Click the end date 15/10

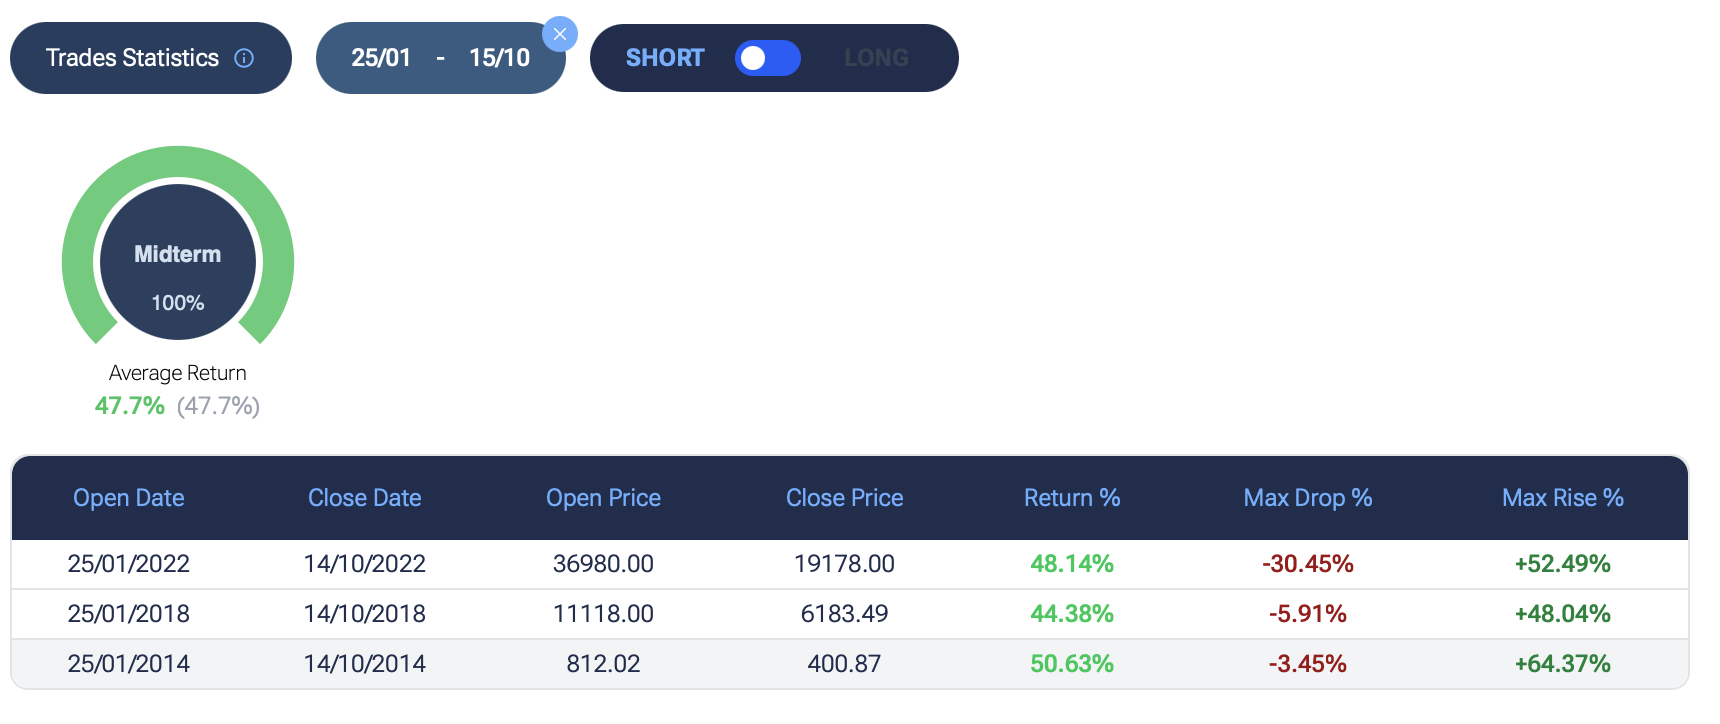(499, 58)
